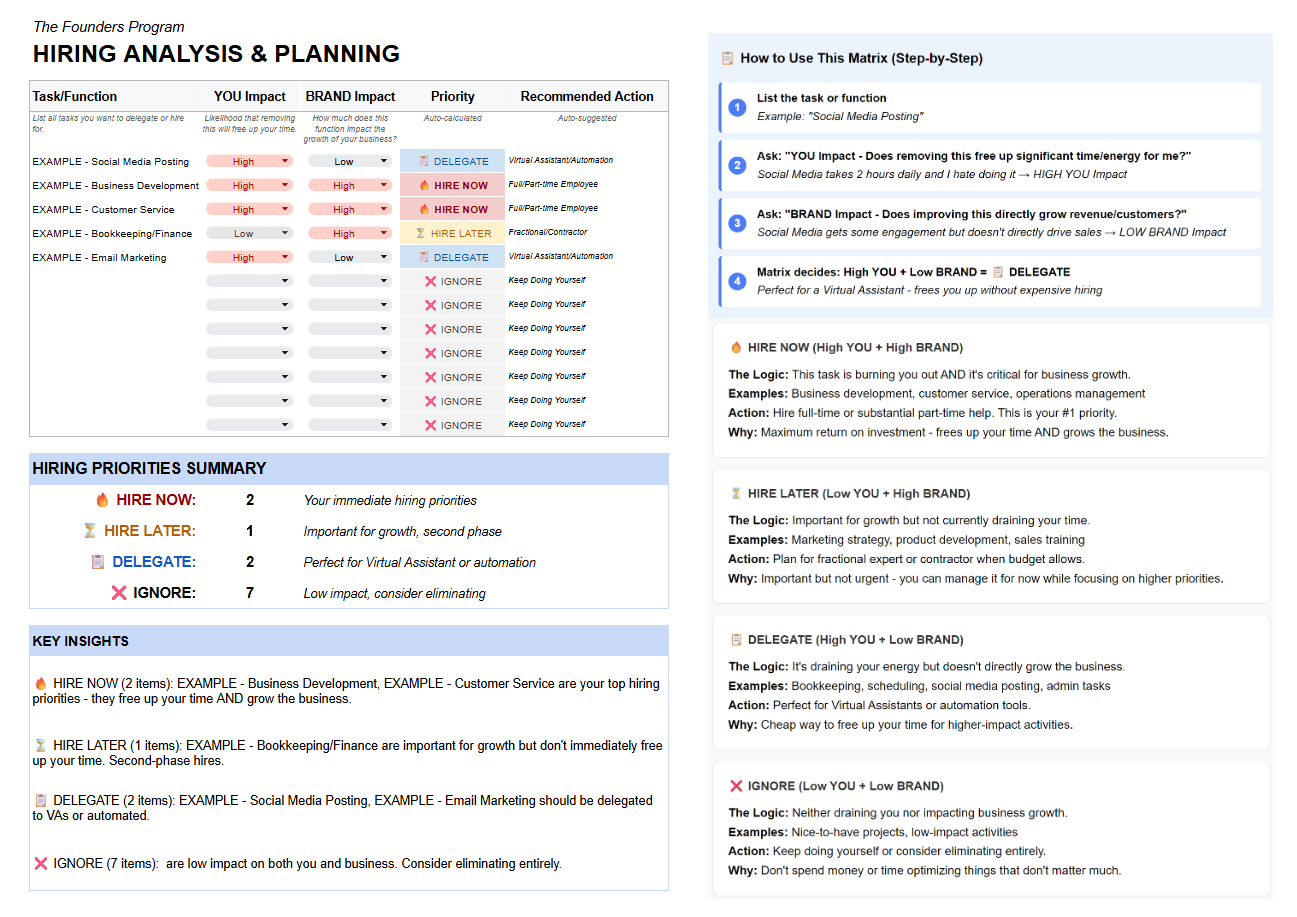Click the hourglass icon in HIRE LATER explanation card
Viewport: 1297px width, 917px height.
coord(736,494)
